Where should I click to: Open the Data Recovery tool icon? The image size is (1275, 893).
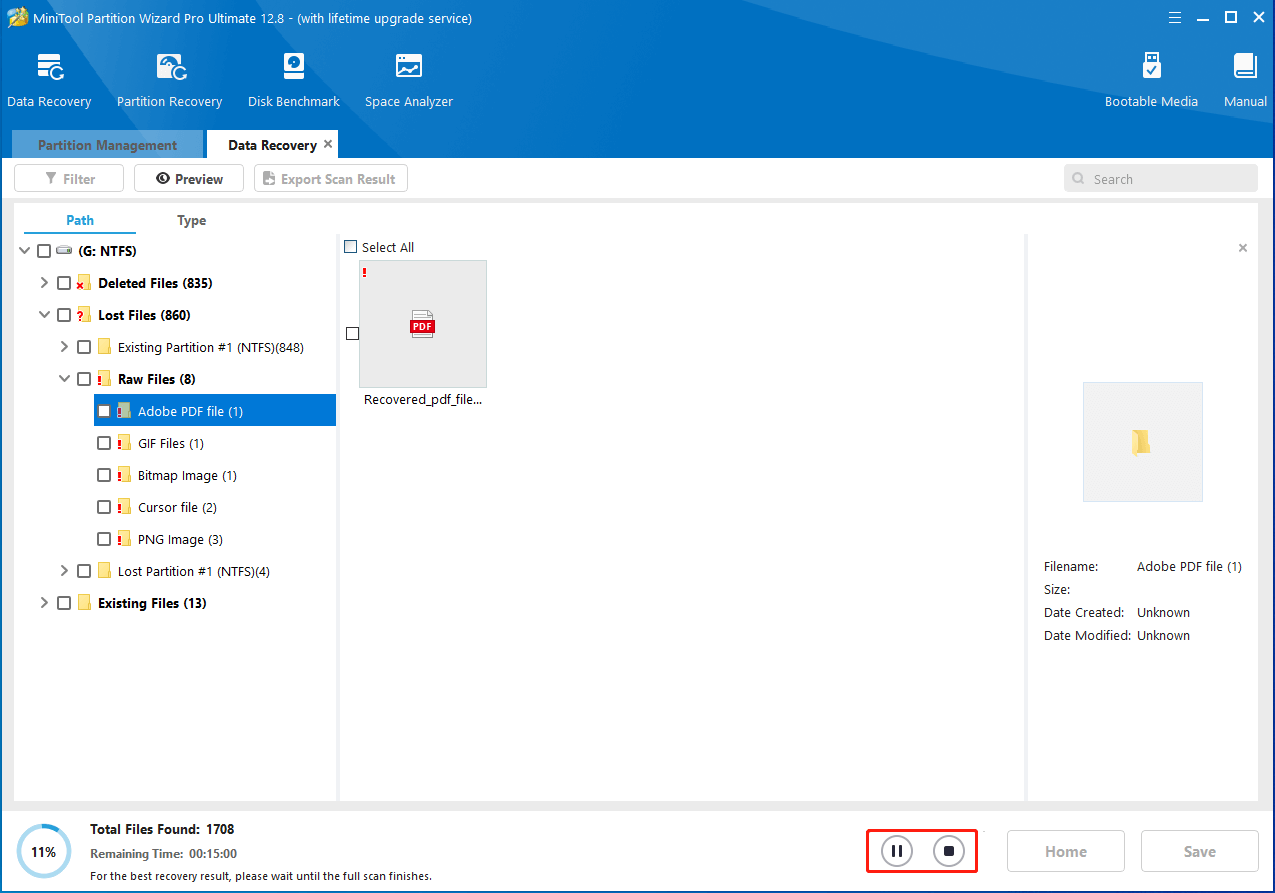coord(49,68)
